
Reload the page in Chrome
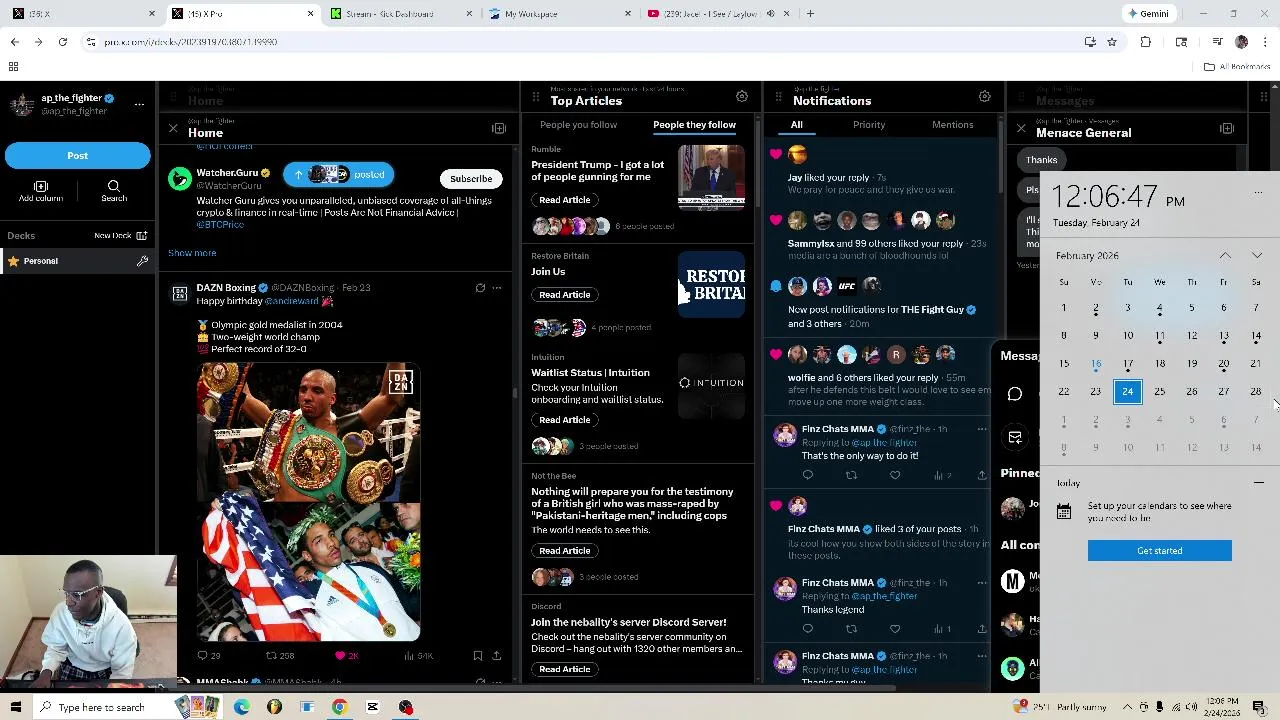62,42
